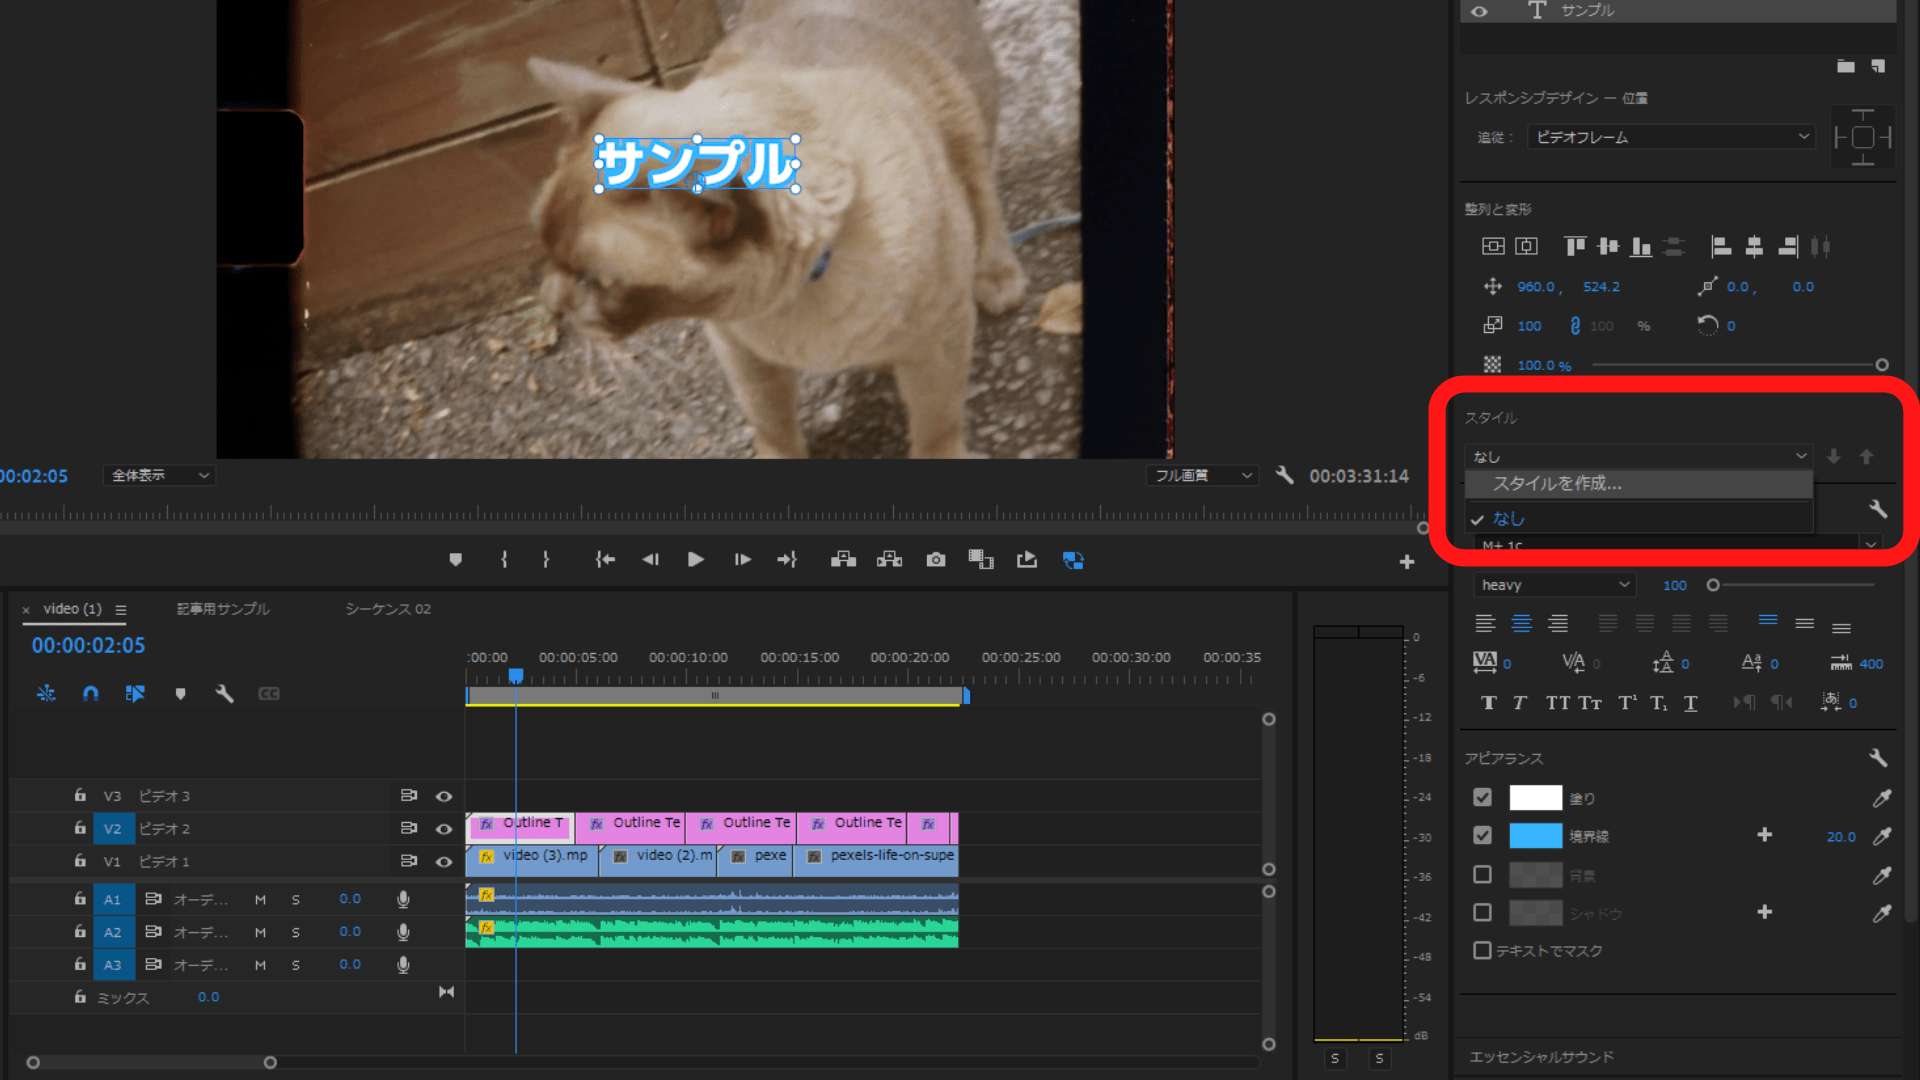Expand the heavy font weight dropdown

(1555, 585)
